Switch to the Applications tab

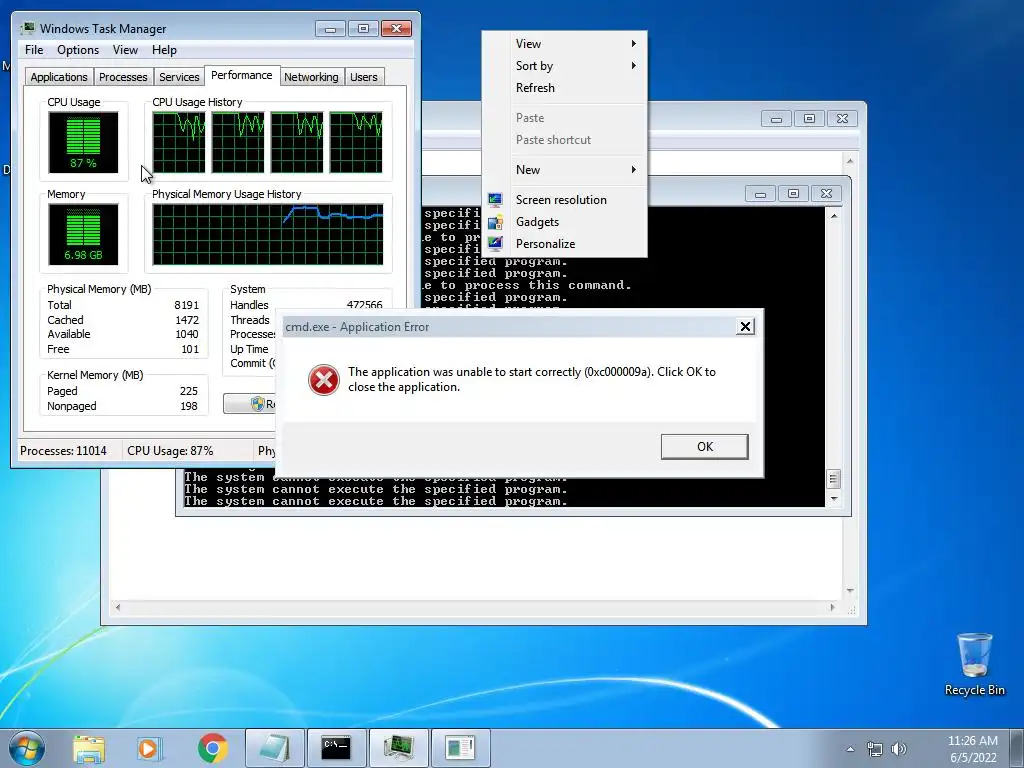pos(59,77)
